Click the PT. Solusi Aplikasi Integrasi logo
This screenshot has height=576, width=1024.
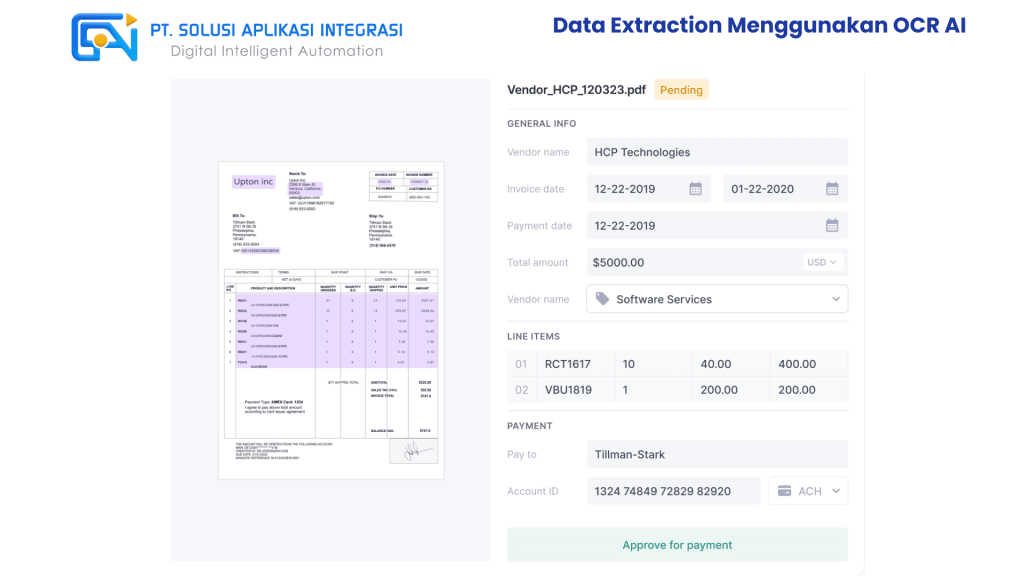[104, 37]
